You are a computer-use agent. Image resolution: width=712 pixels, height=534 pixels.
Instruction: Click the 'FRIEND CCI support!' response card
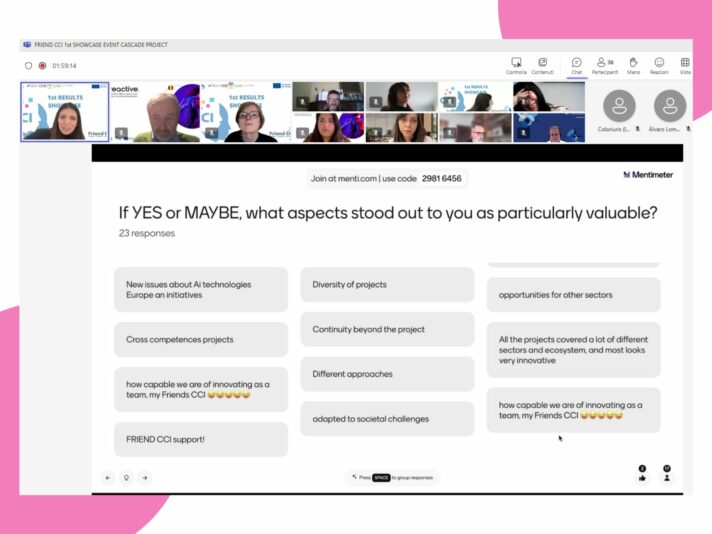pos(200,439)
